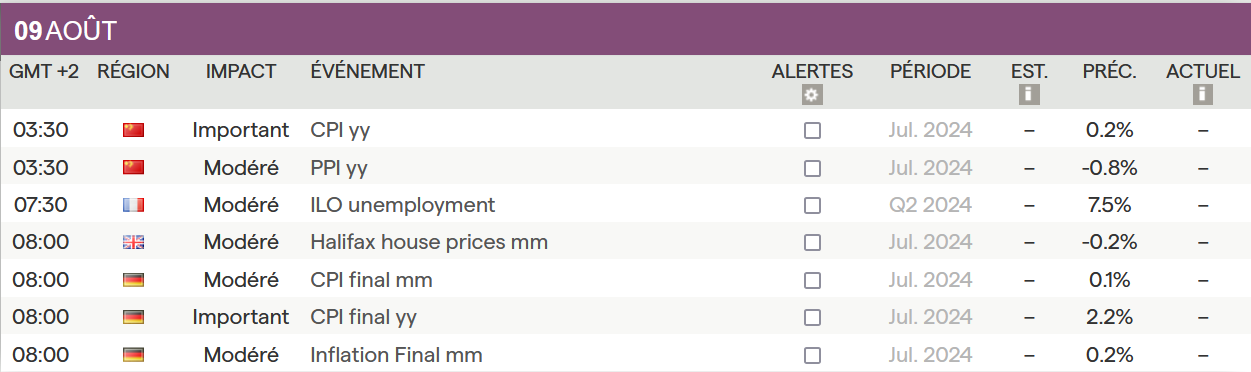Enable alert checkbox for China CPI yy
This screenshot has width=1251, height=372.
812,130
